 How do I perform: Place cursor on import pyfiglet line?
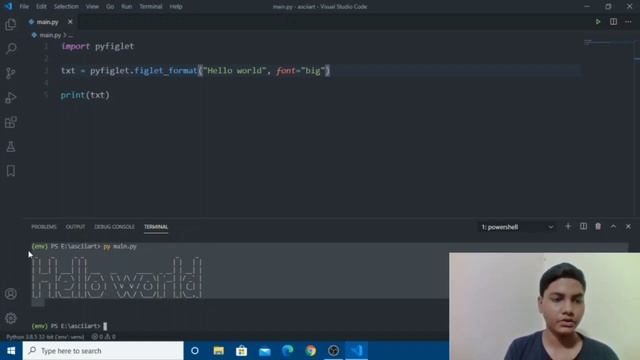click(98, 46)
